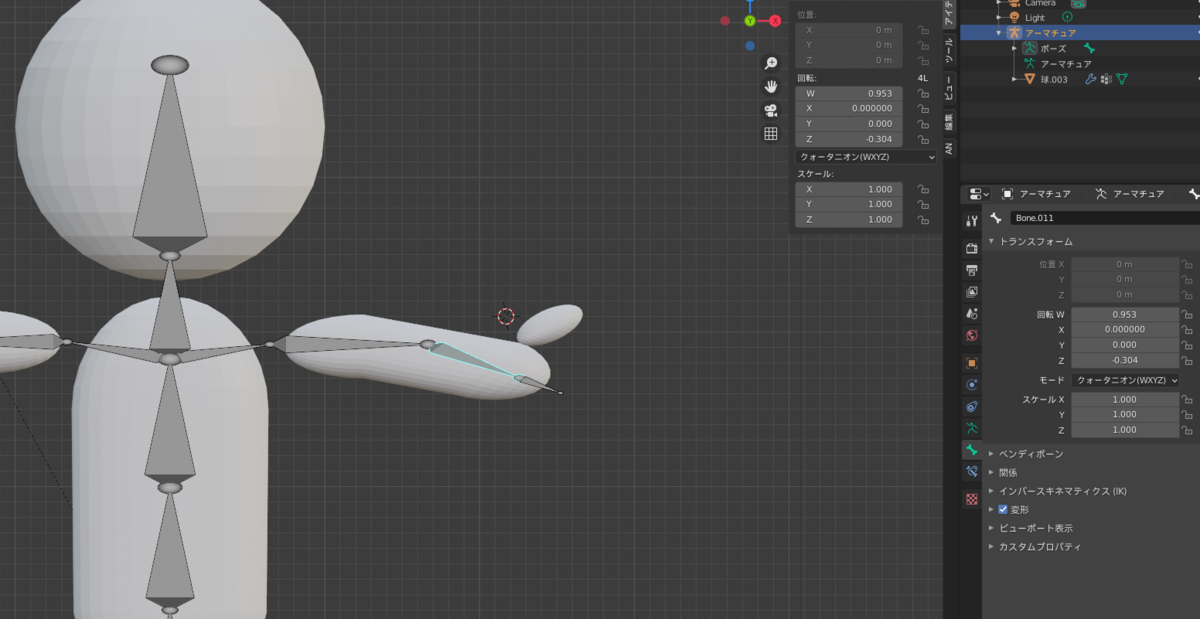This screenshot has height=619, width=1200.
Task: Open the View Layer properties icon
Action: click(971, 292)
